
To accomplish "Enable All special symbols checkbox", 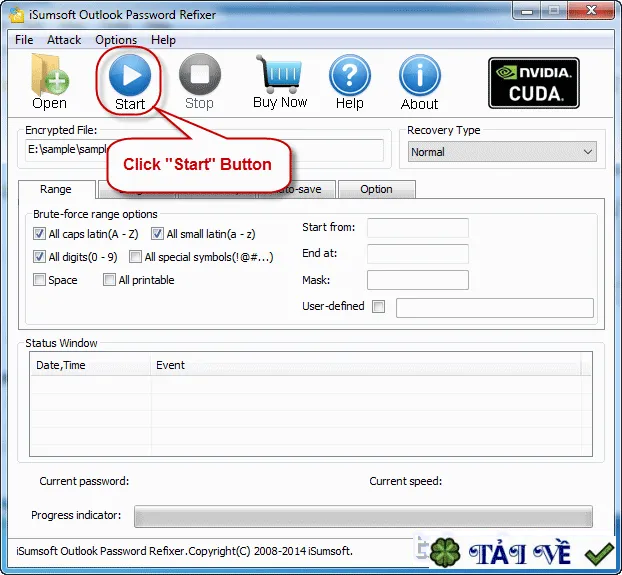I will click(135, 257).
